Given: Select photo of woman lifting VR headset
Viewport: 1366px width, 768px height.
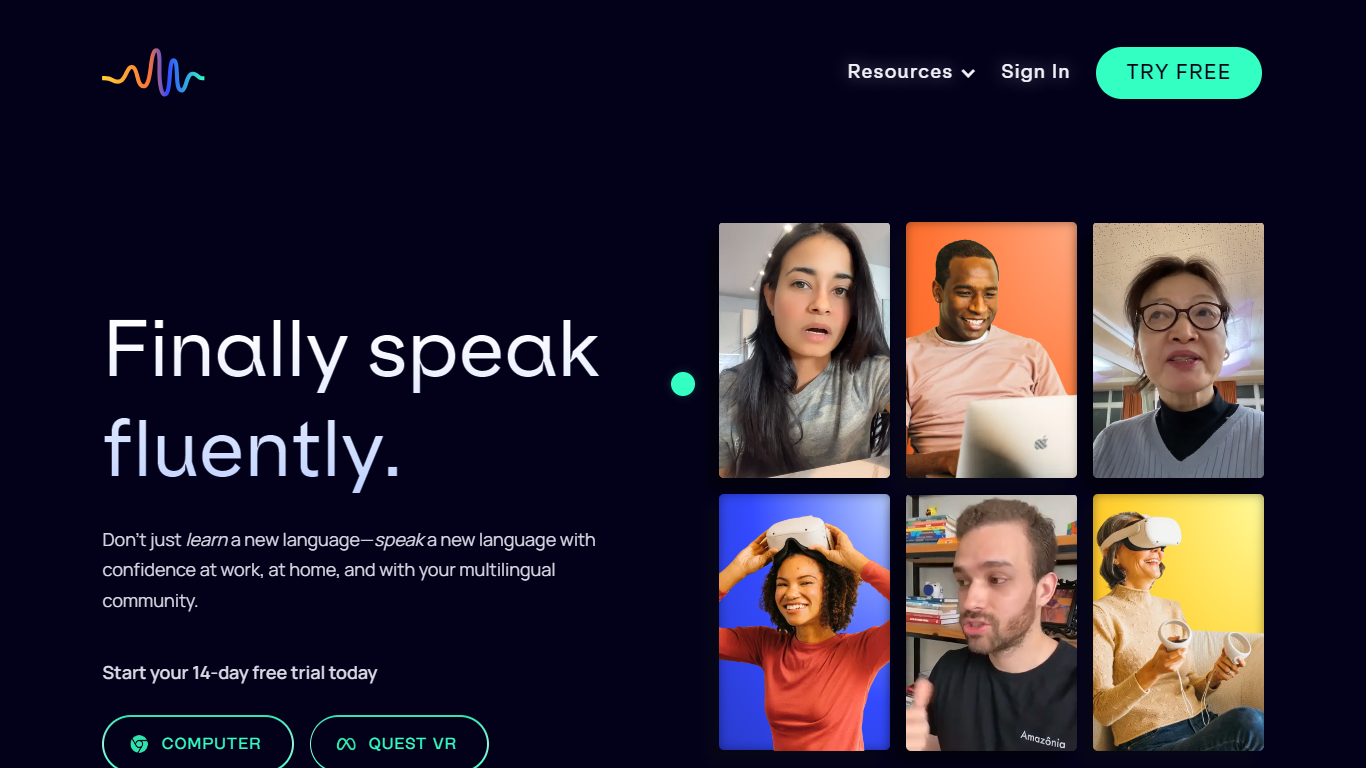Looking at the screenshot, I should [804, 622].
